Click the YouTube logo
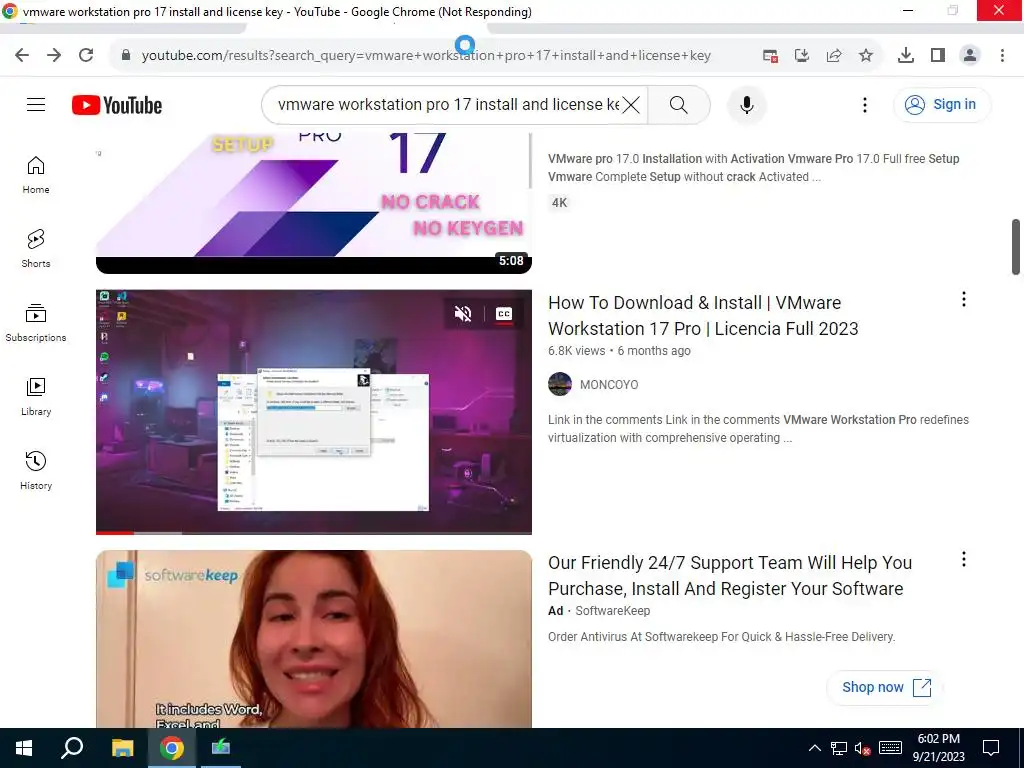 tap(117, 105)
